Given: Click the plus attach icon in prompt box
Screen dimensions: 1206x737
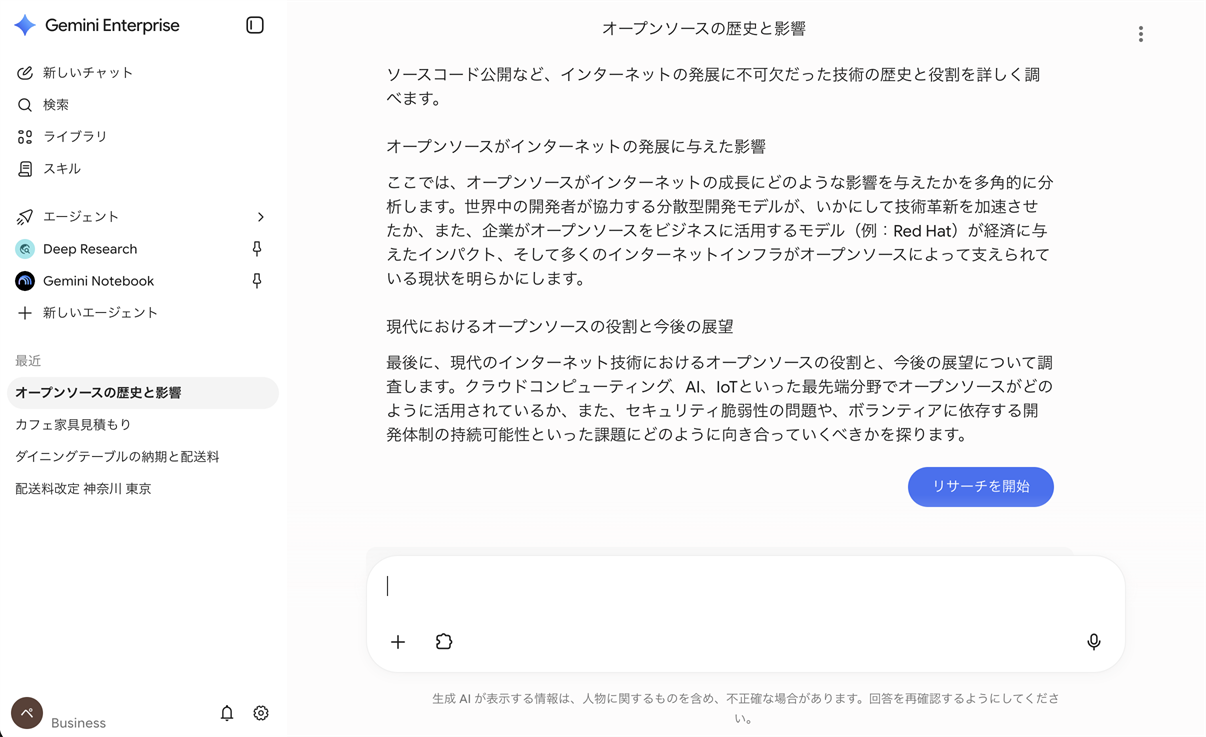Looking at the screenshot, I should (398, 642).
